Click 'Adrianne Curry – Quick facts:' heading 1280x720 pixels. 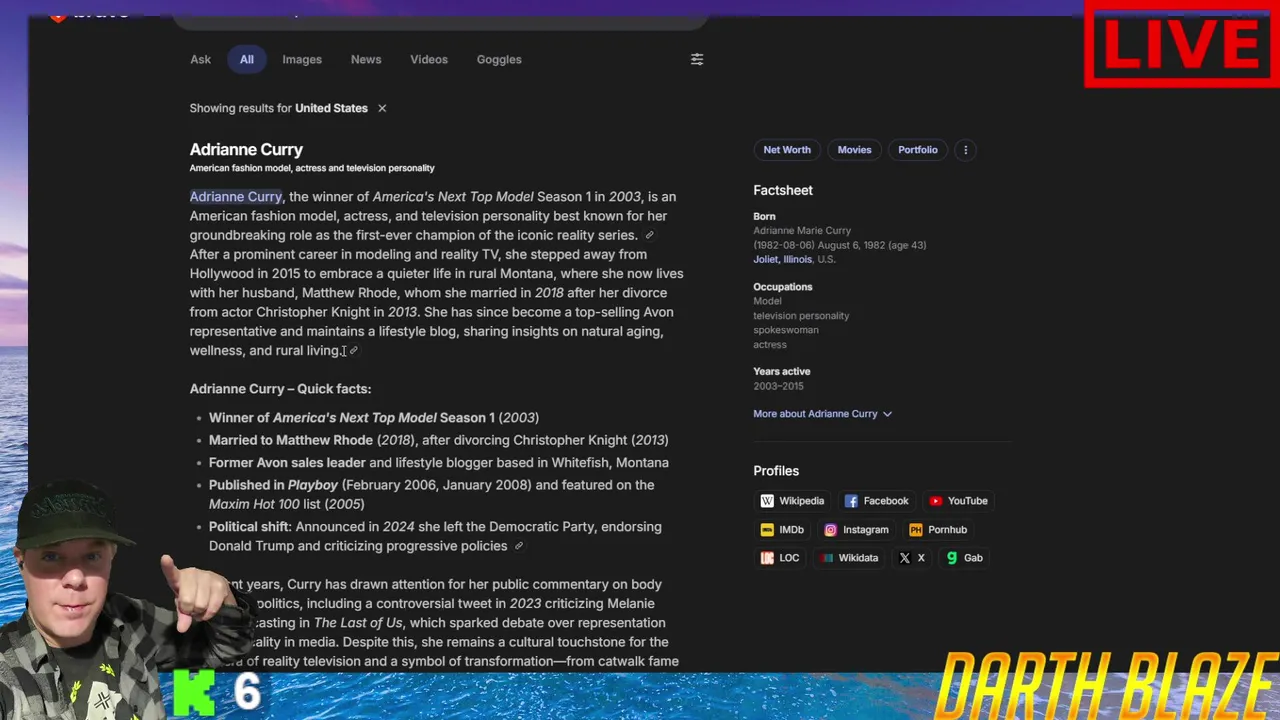click(x=280, y=389)
